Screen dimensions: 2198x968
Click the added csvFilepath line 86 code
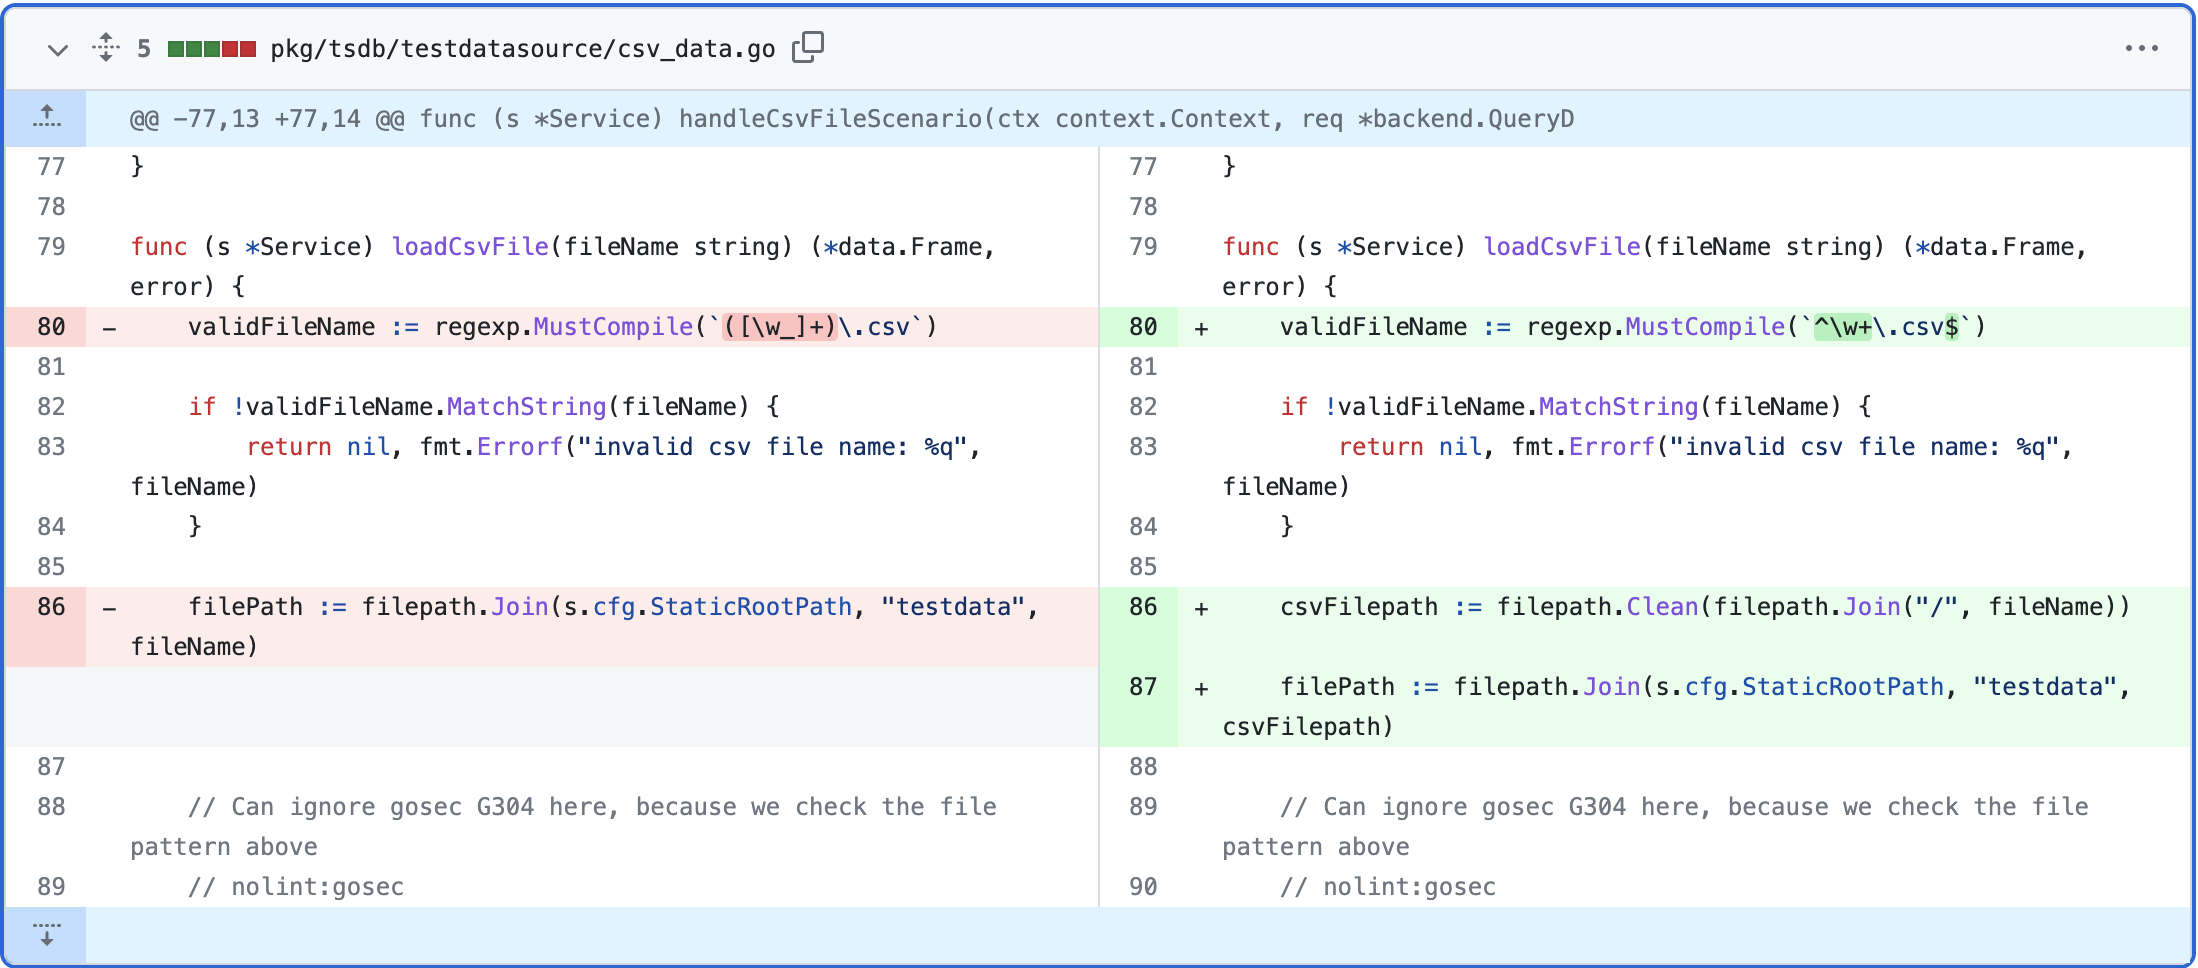click(x=1700, y=606)
